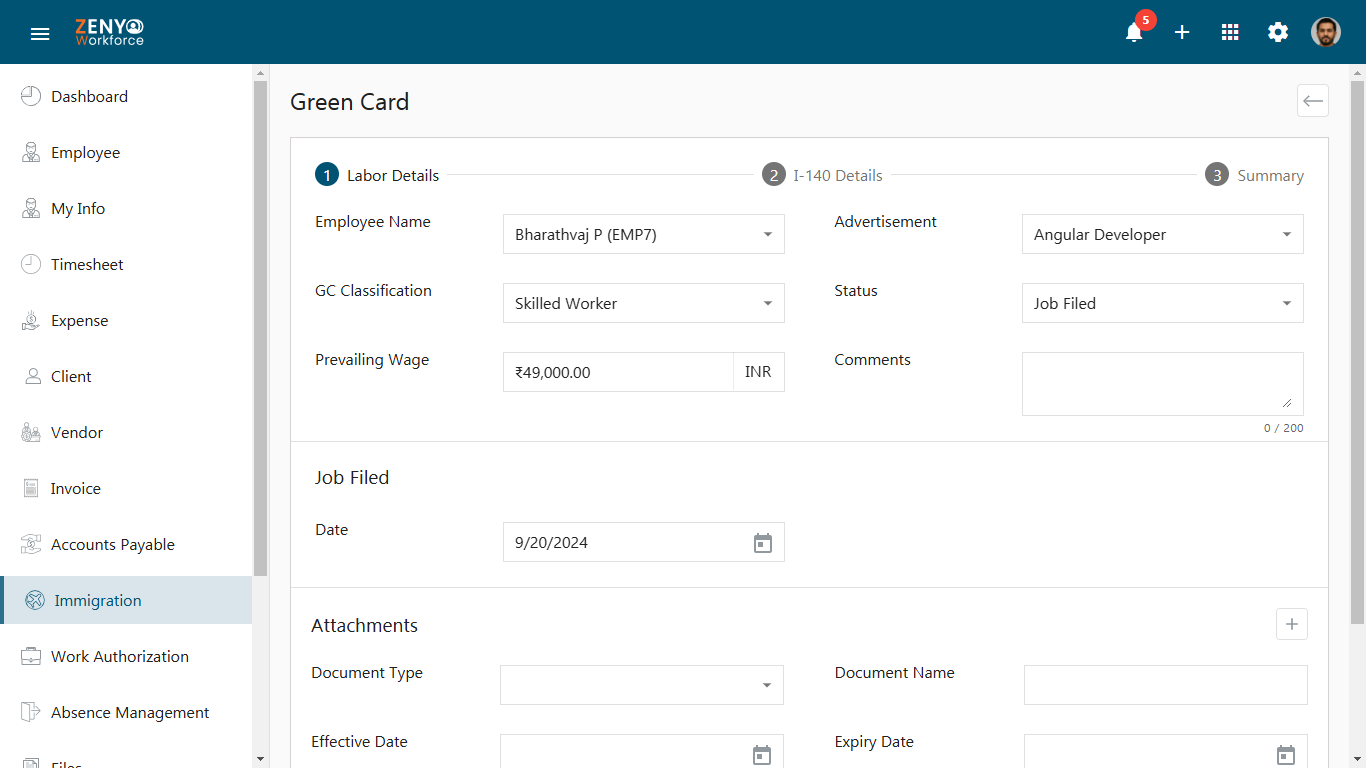Jump to the Summary step
This screenshot has width=1366, height=768.
[x=1255, y=176]
